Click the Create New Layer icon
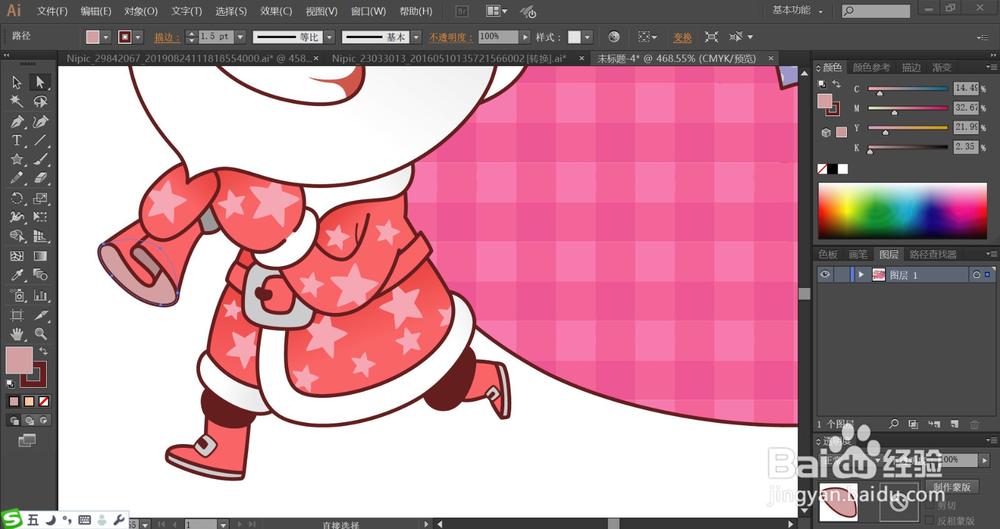The height and width of the screenshot is (529, 1000). coord(955,424)
